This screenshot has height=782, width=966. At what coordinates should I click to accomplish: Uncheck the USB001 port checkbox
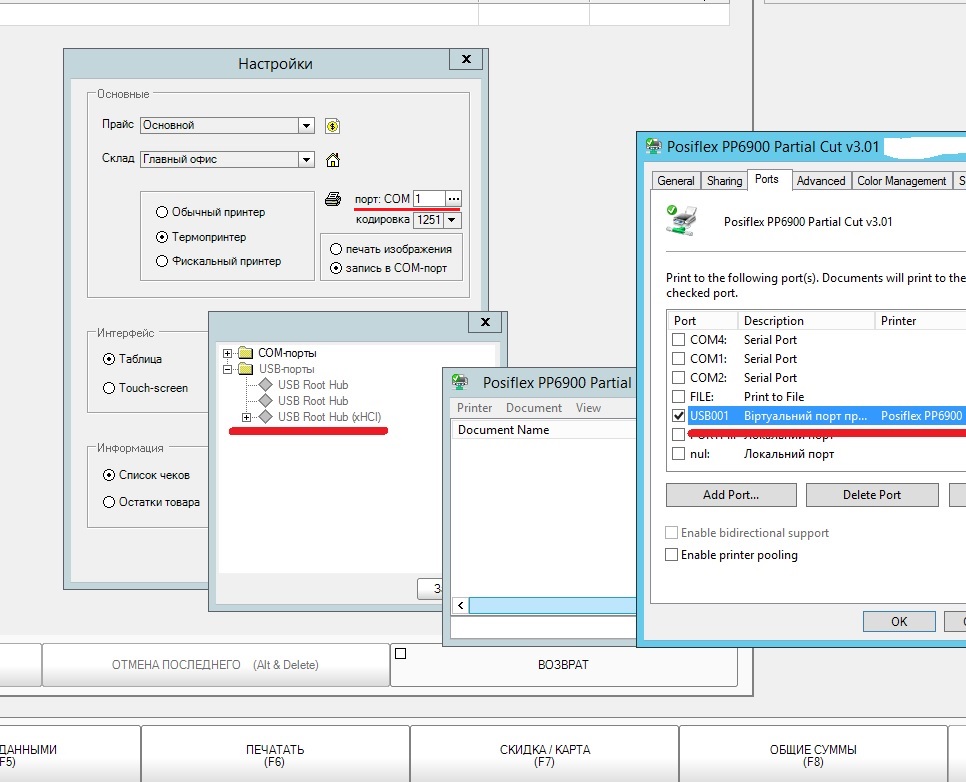tap(678, 415)
